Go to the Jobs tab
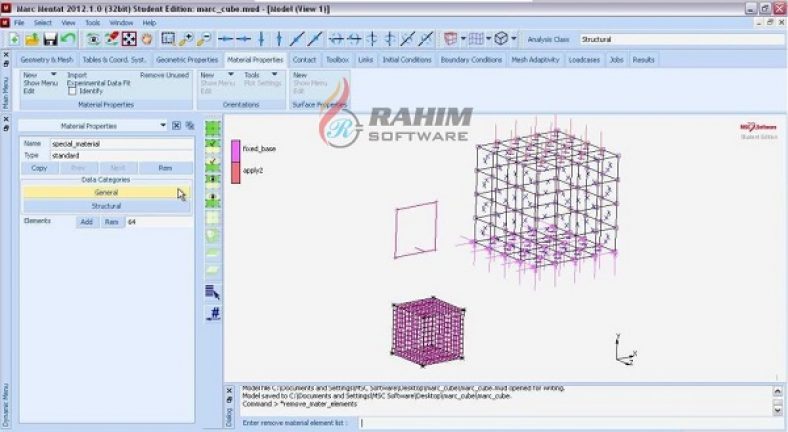 tap(616, 60)
